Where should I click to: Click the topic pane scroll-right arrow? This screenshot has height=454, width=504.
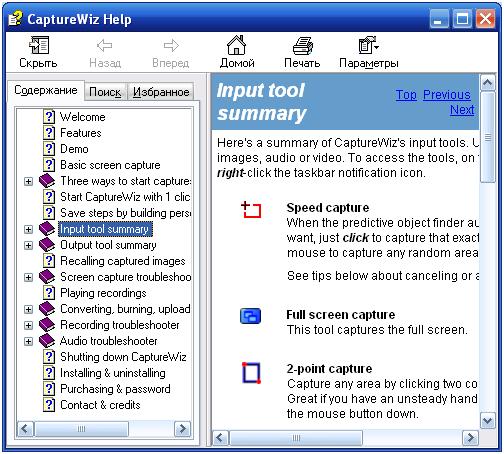pos(470,437)
